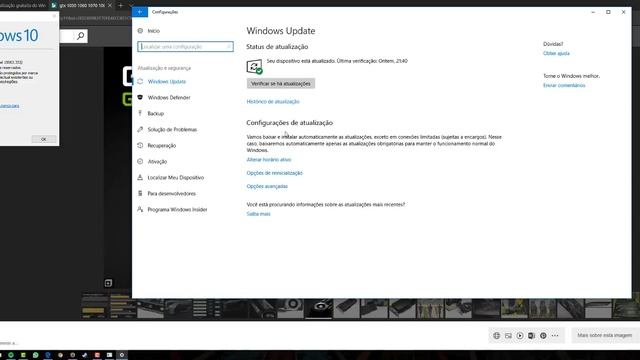Open the three-dots more options in image viewer
640x360 pixels.
coord(555,336)
